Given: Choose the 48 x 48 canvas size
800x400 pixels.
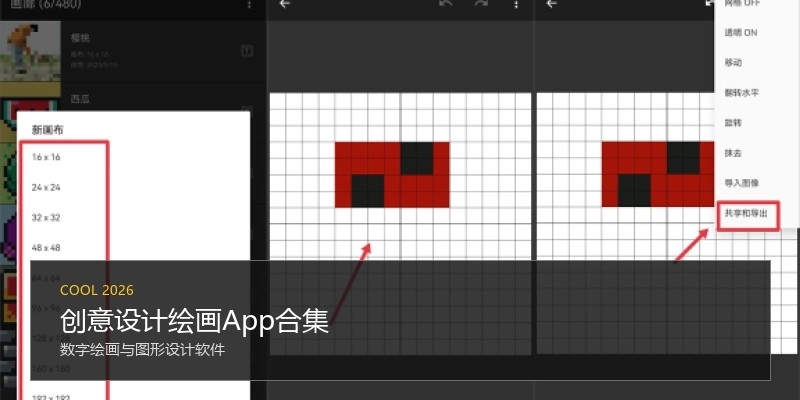Looking at the screenshot, I should 46,247.
